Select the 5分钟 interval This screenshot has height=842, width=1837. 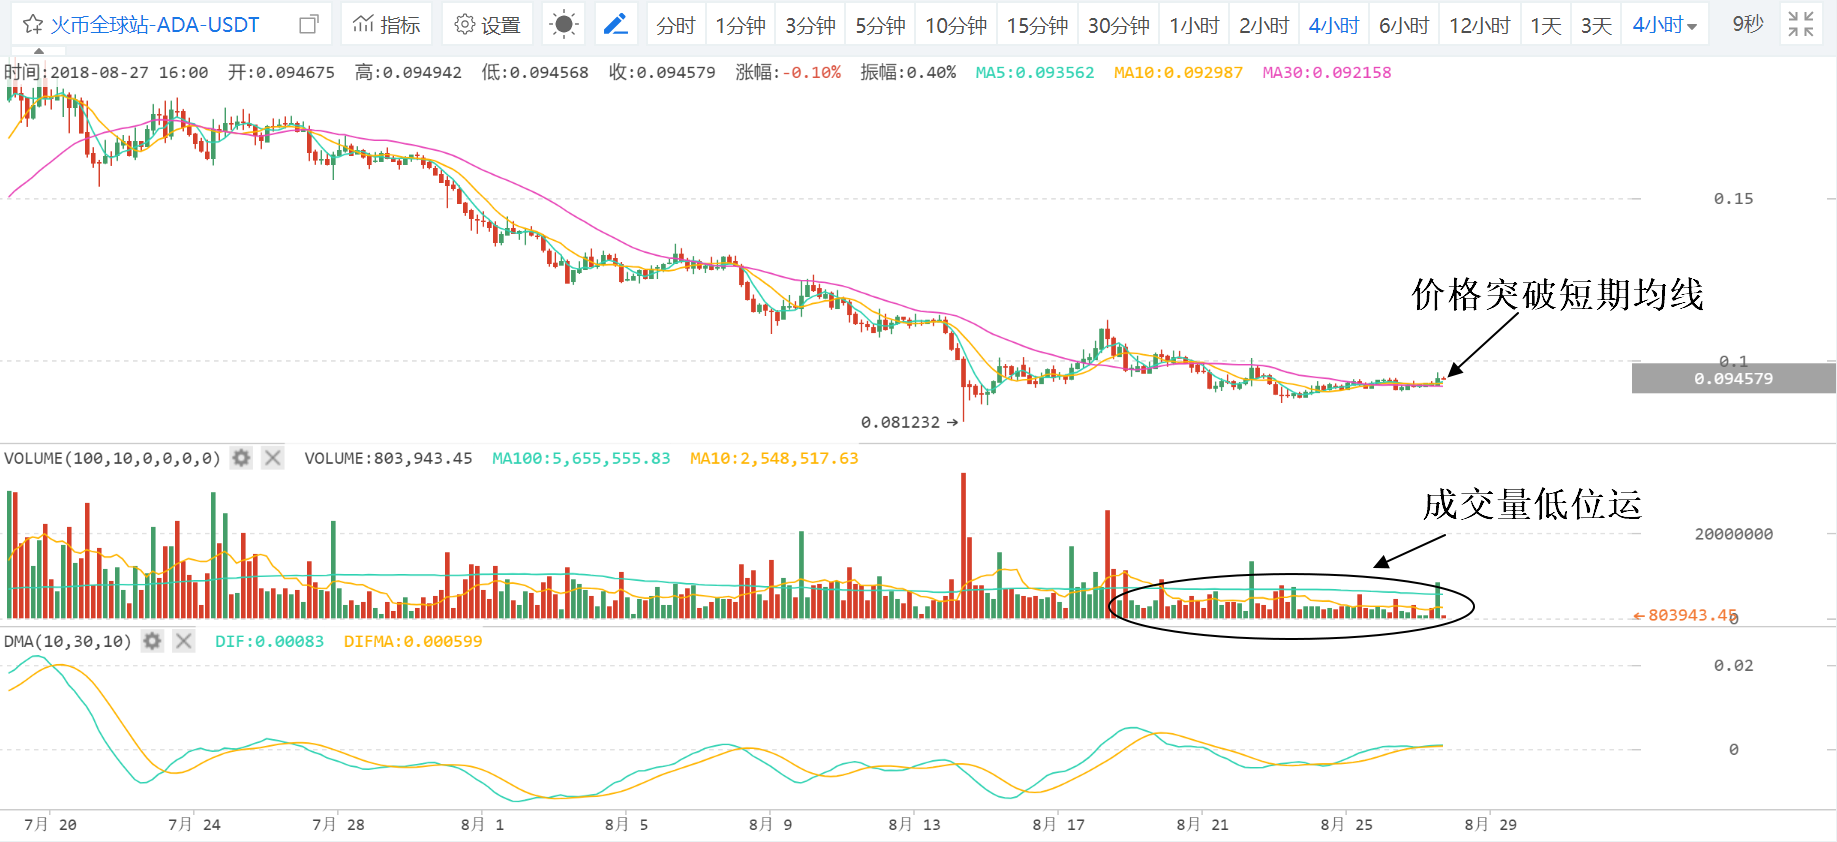880,25
